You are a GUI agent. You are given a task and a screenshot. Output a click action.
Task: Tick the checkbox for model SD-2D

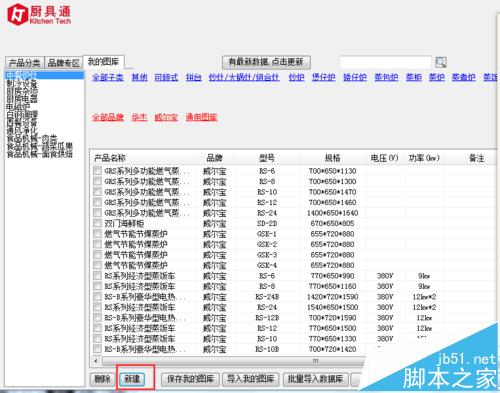[x=97, y=223]
